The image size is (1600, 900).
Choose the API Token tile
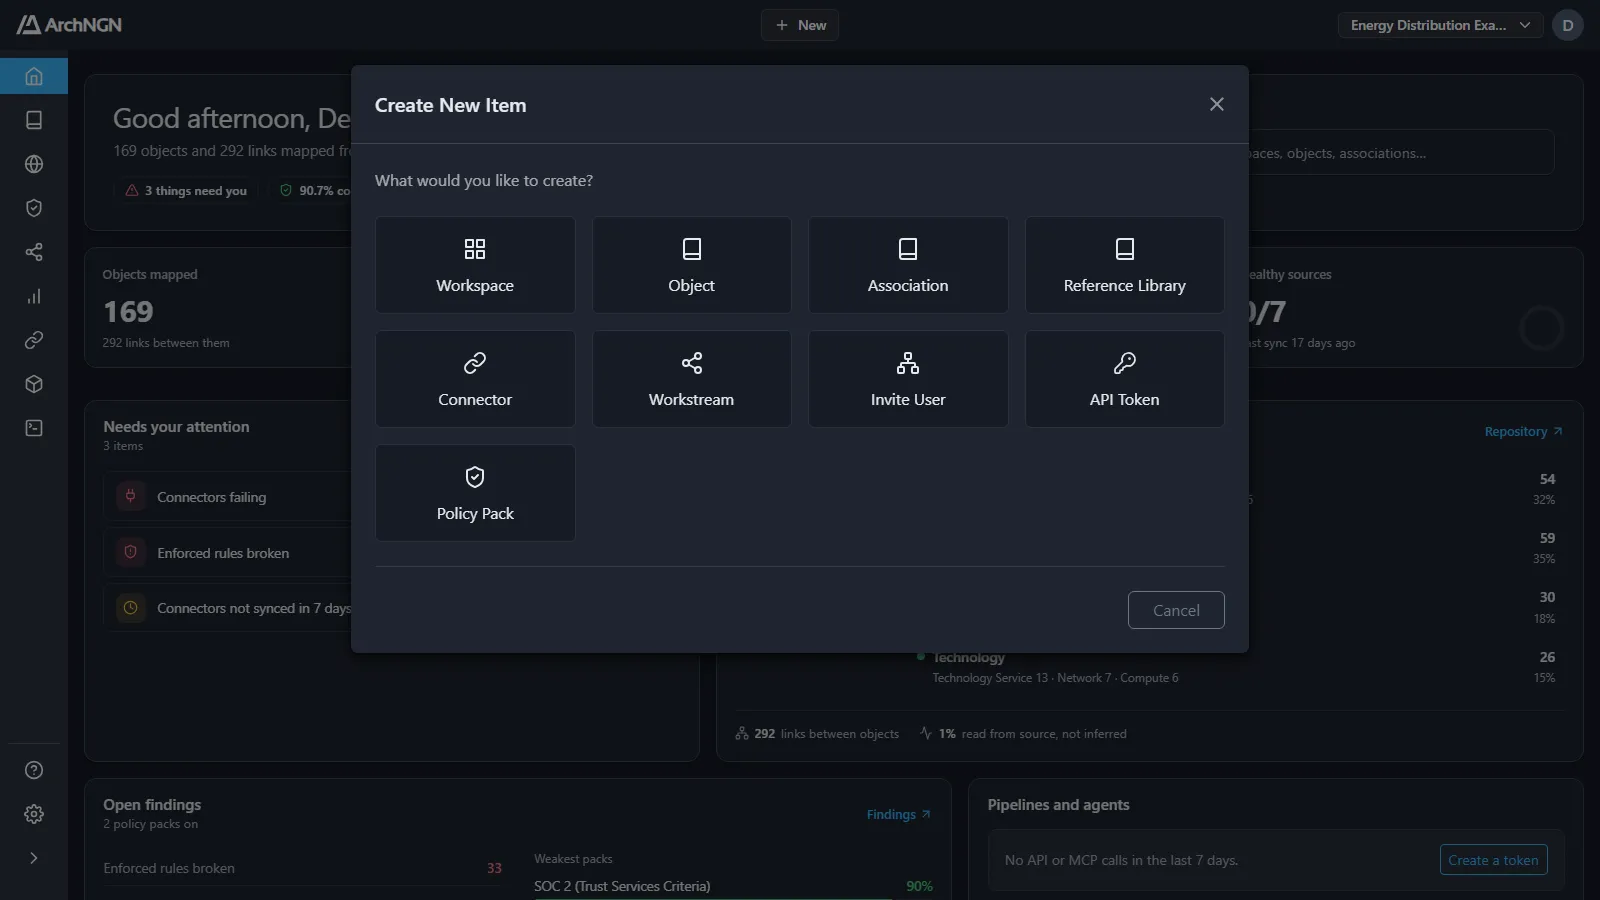pyautogui.click(x=1125, y=379)
